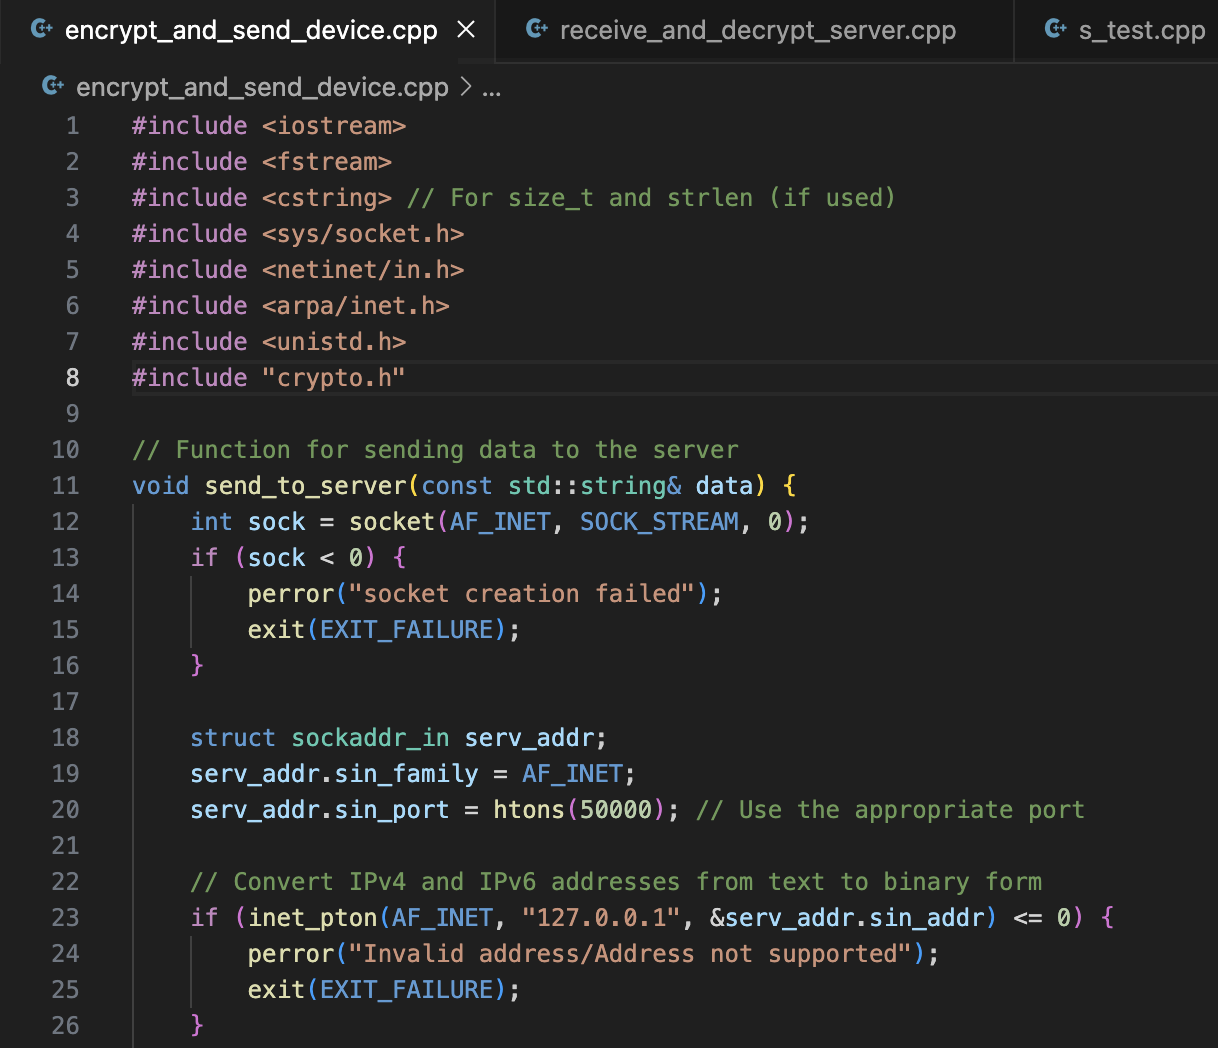Click the "Invalid address/Address not supported" string
Image resolution: width=1218 pixels, height=1048 pixels.
631,954
